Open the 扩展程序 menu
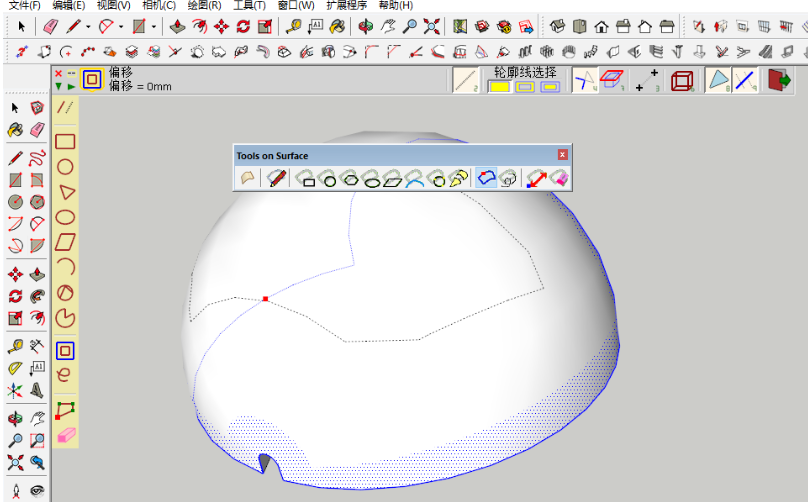 [x=347, y=6]
